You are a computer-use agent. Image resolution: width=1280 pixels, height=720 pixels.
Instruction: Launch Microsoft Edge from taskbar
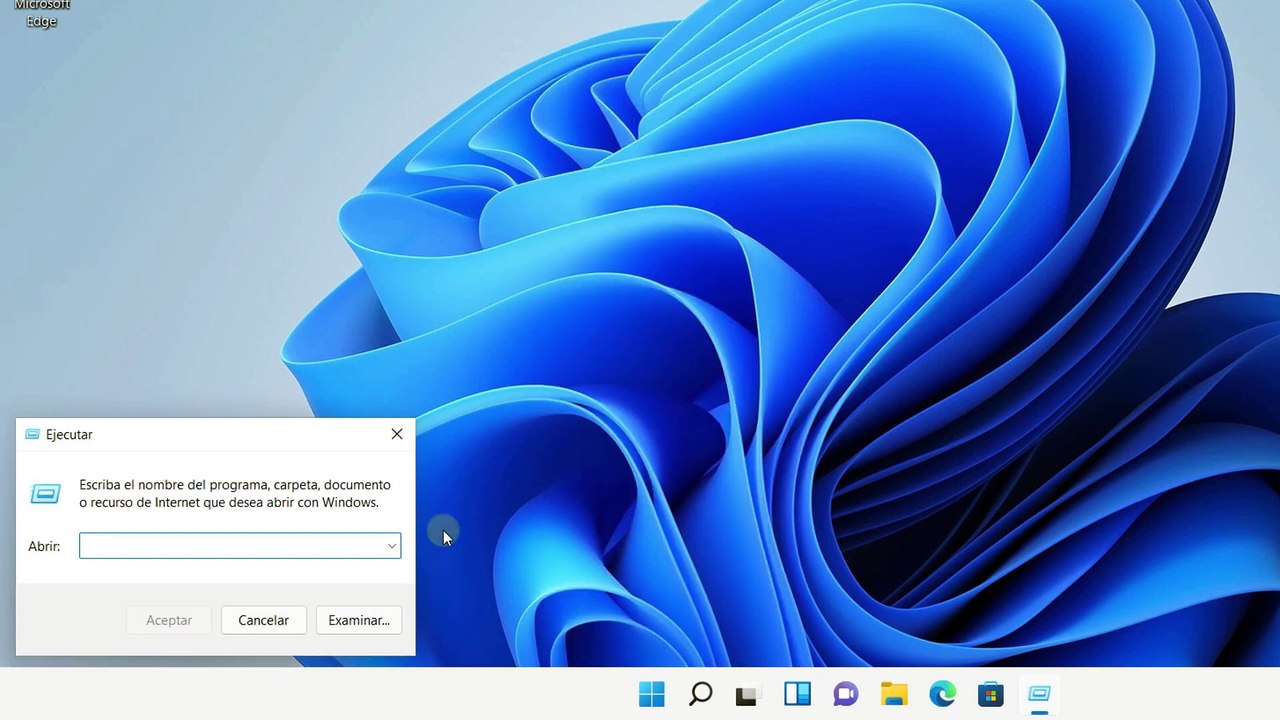coord(942,693)
